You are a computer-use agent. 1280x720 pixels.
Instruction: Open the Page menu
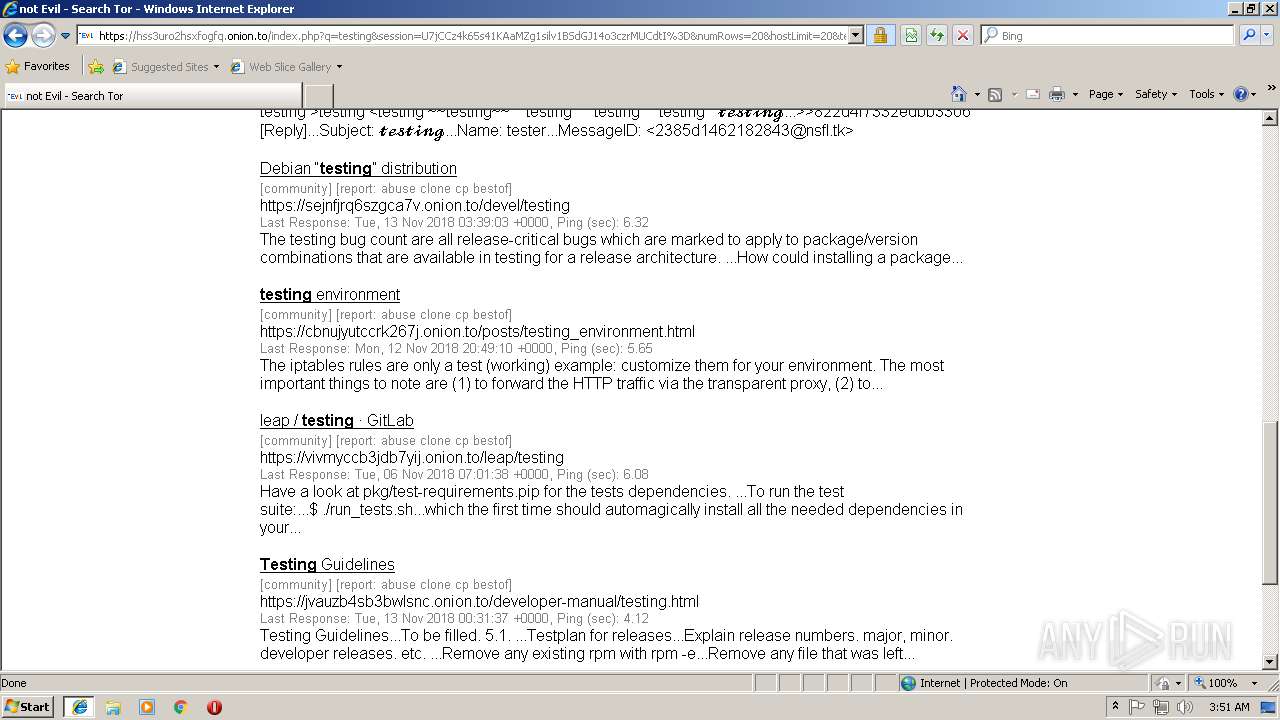point(1106,94)
